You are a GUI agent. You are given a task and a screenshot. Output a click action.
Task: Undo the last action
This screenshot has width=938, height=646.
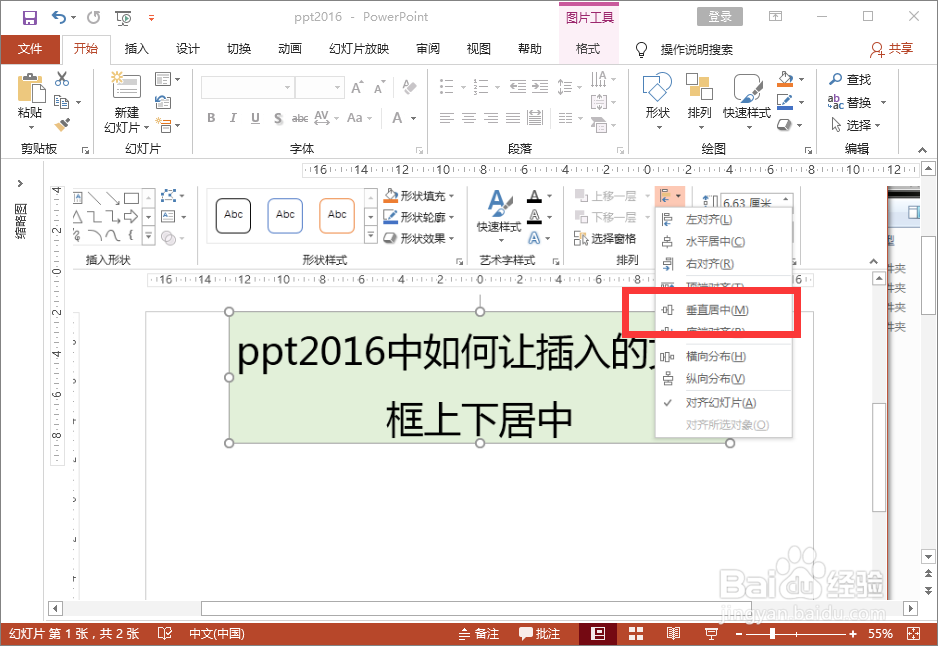59,17
